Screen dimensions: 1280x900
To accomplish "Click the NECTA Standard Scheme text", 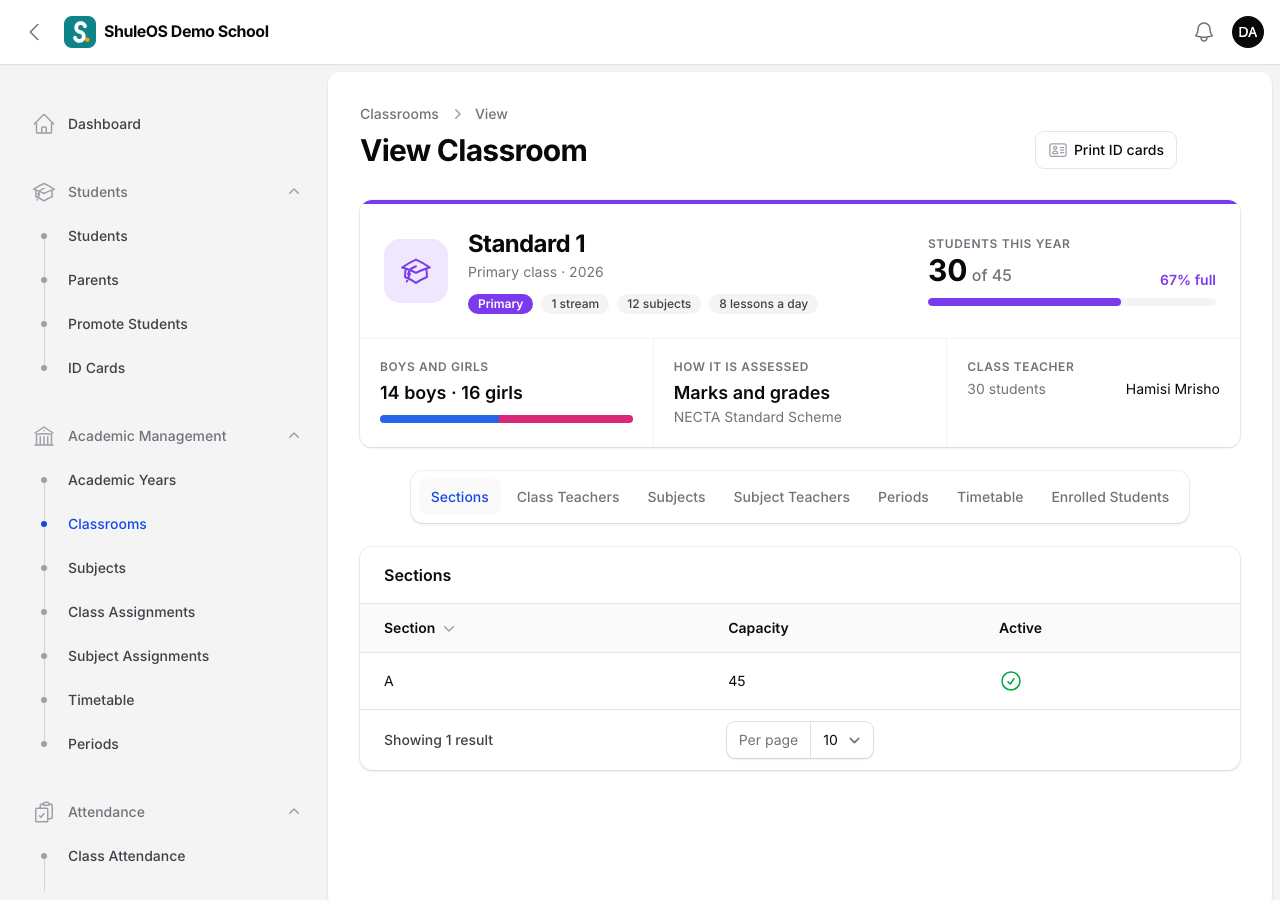I will tap(758, 417).
